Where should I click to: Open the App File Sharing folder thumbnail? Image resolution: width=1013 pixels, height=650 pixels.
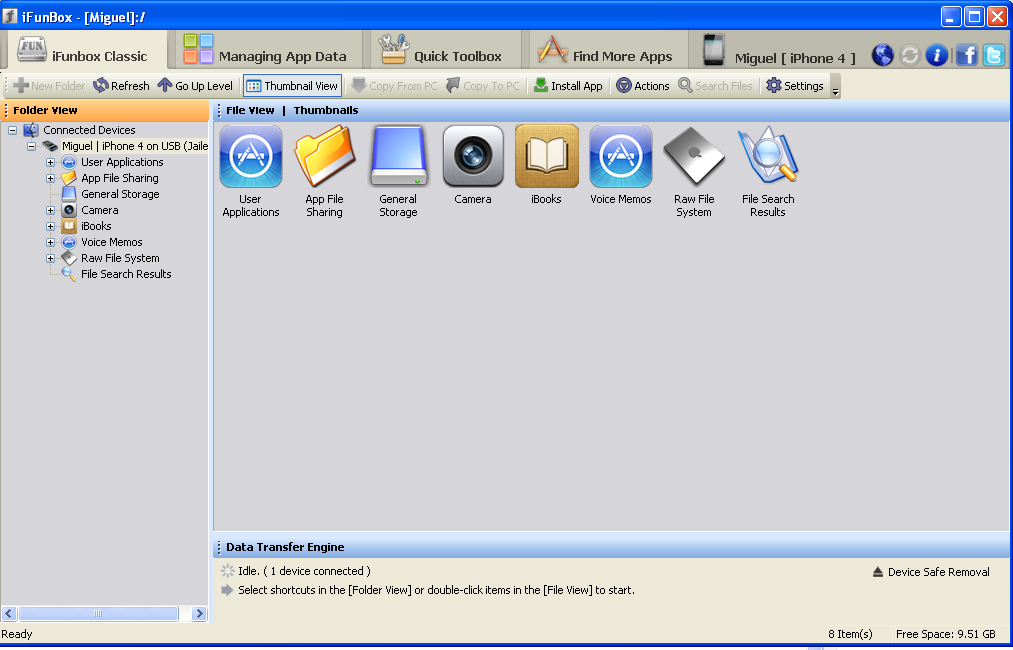pos(324,172)
